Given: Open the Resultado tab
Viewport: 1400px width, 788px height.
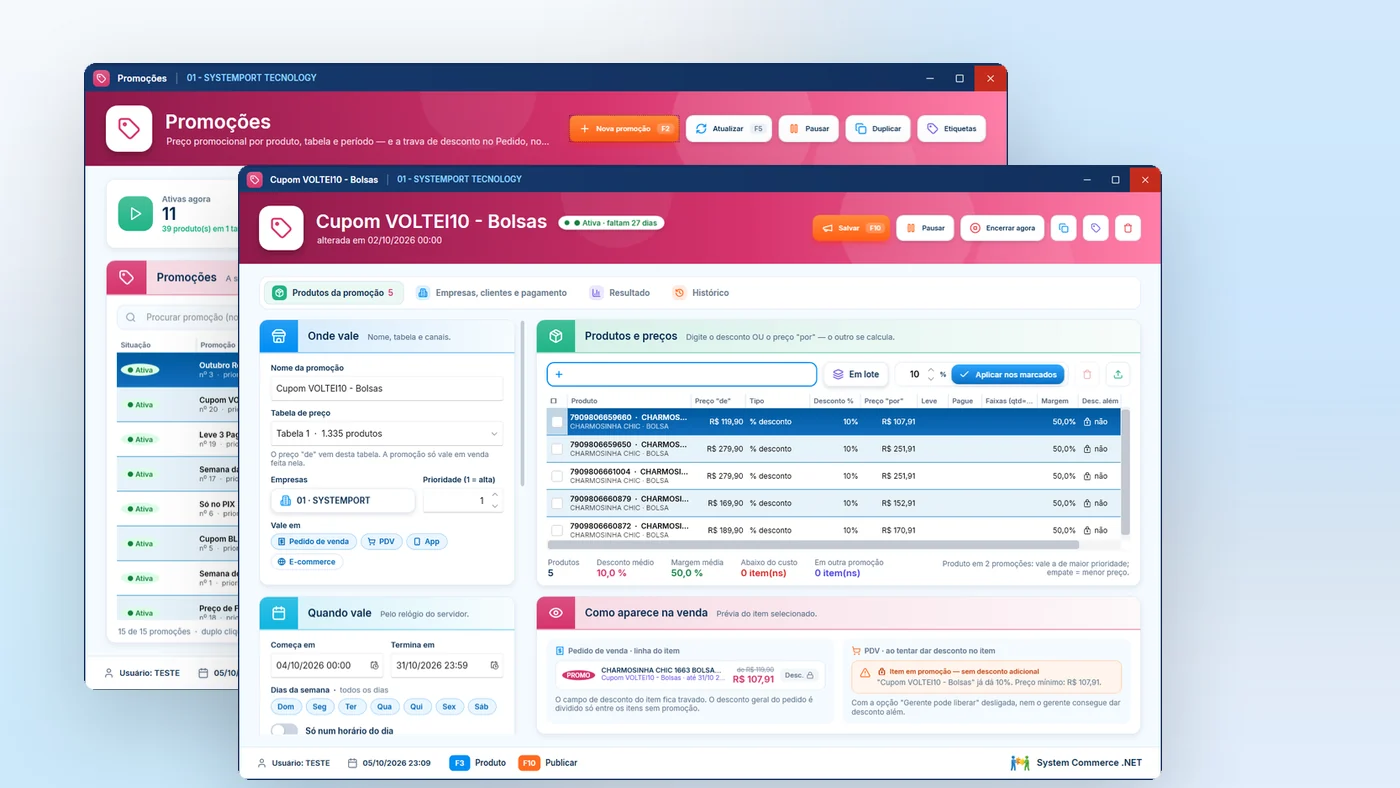Looking at the screenshot, I should tap(620, 293).
